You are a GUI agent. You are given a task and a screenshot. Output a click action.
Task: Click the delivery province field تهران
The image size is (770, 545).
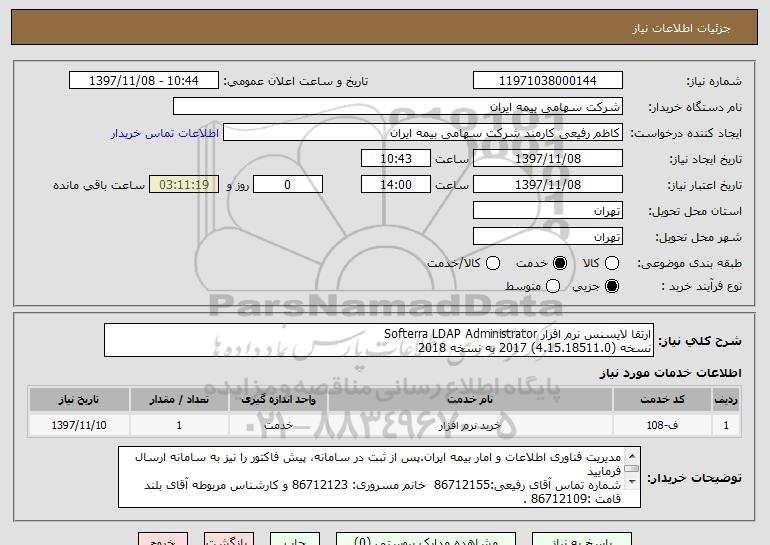pyautogui.click(x=548, y=211)
